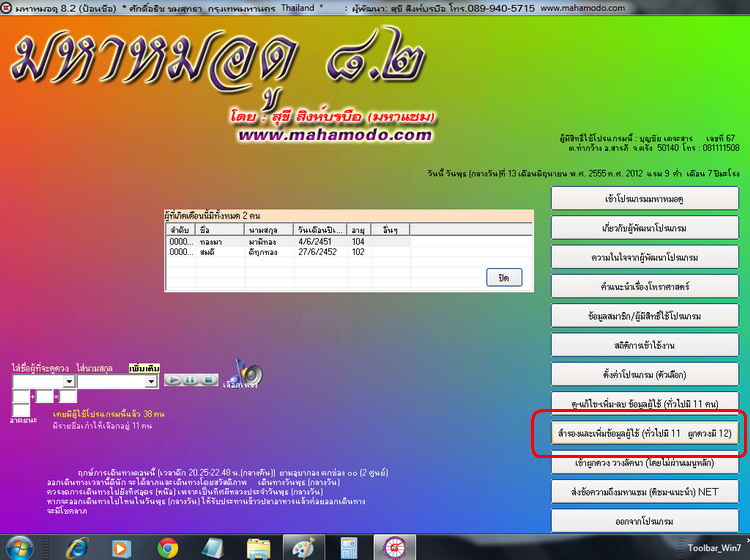750x560 pixels.
Task: Play the background music
Action: (173, 380)
